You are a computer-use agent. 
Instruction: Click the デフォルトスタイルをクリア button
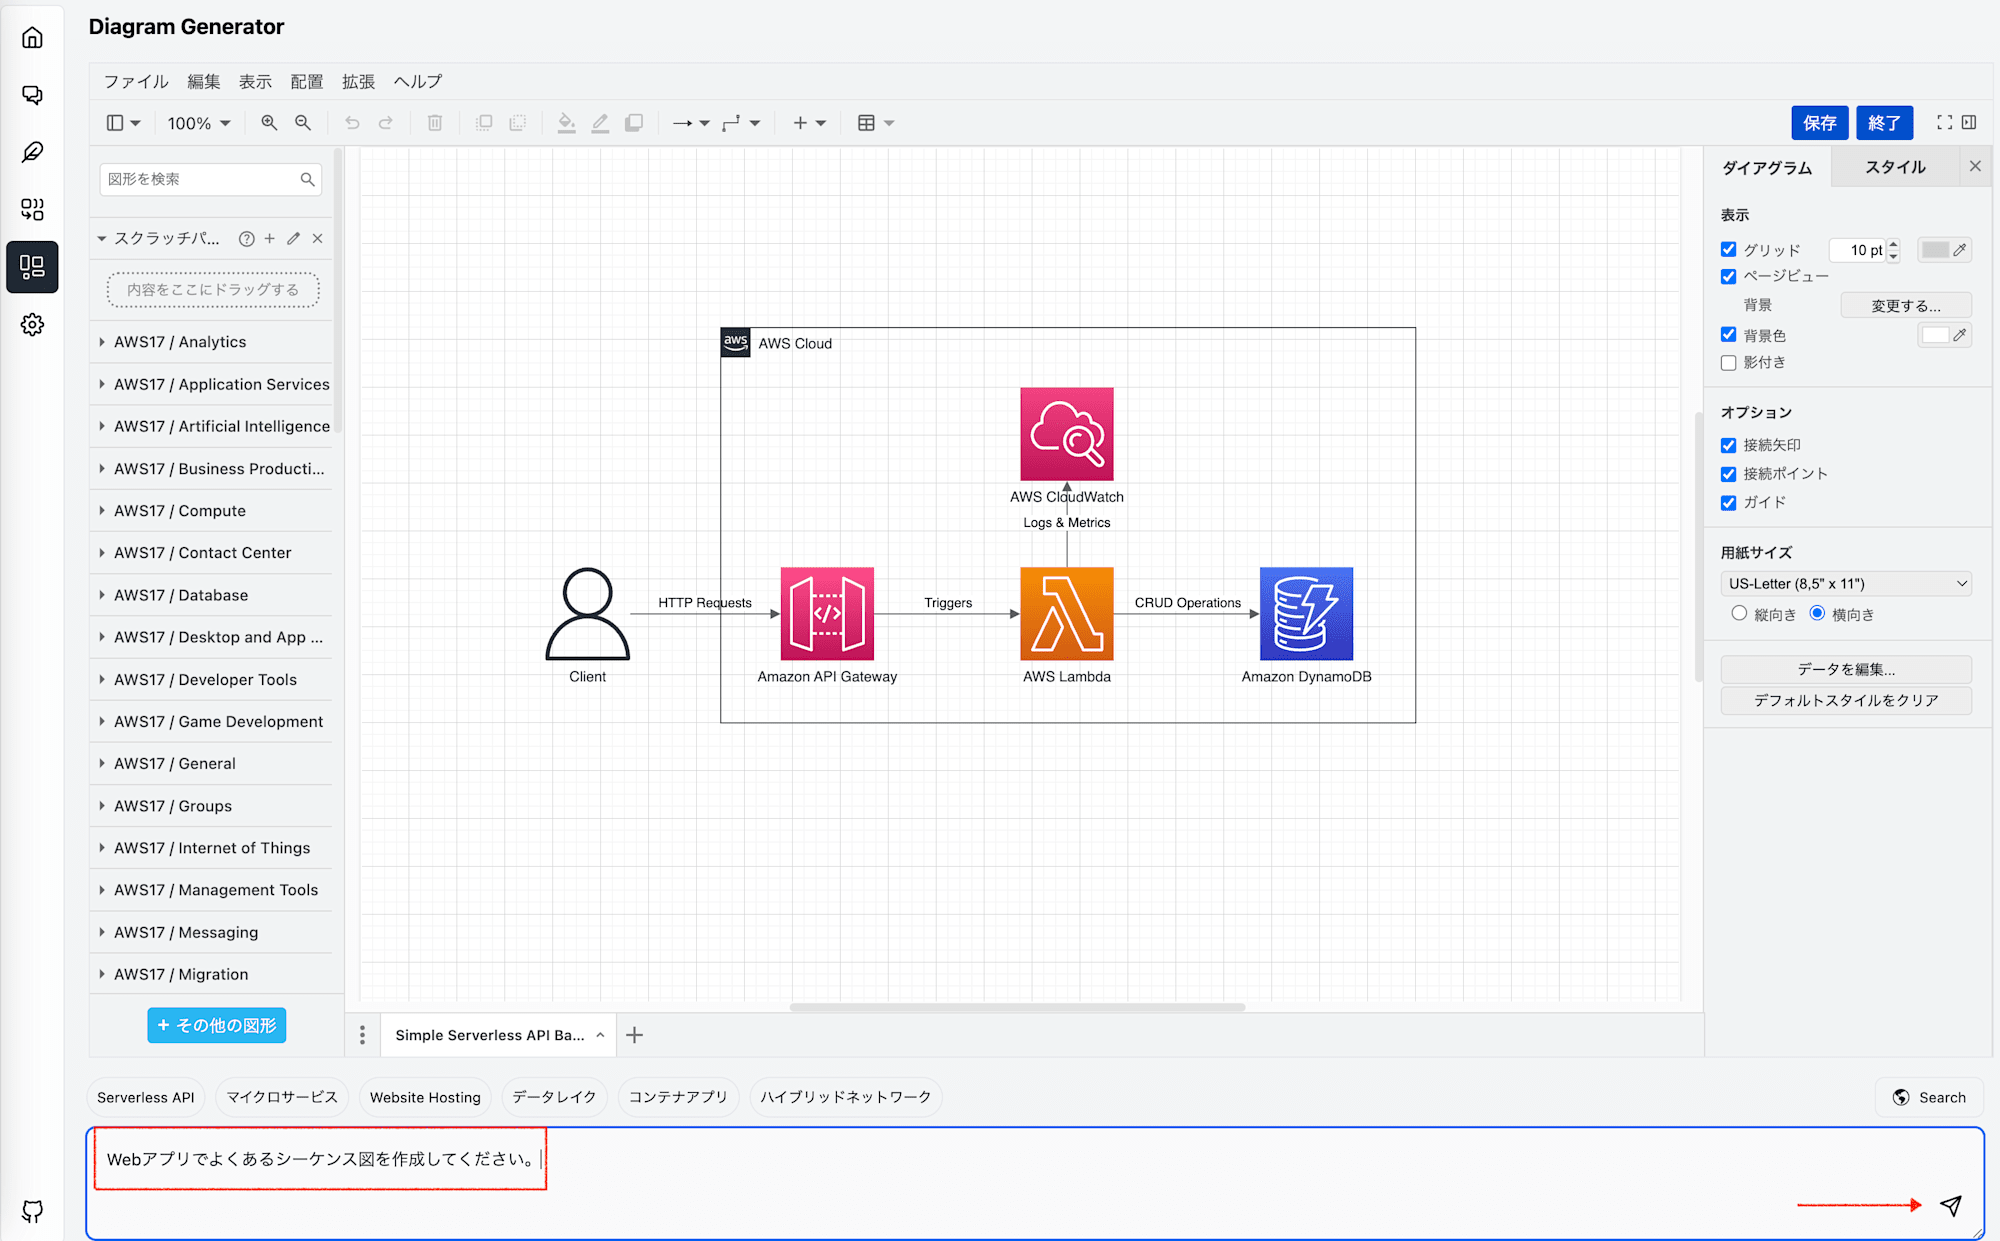(x=1846, y=701)
